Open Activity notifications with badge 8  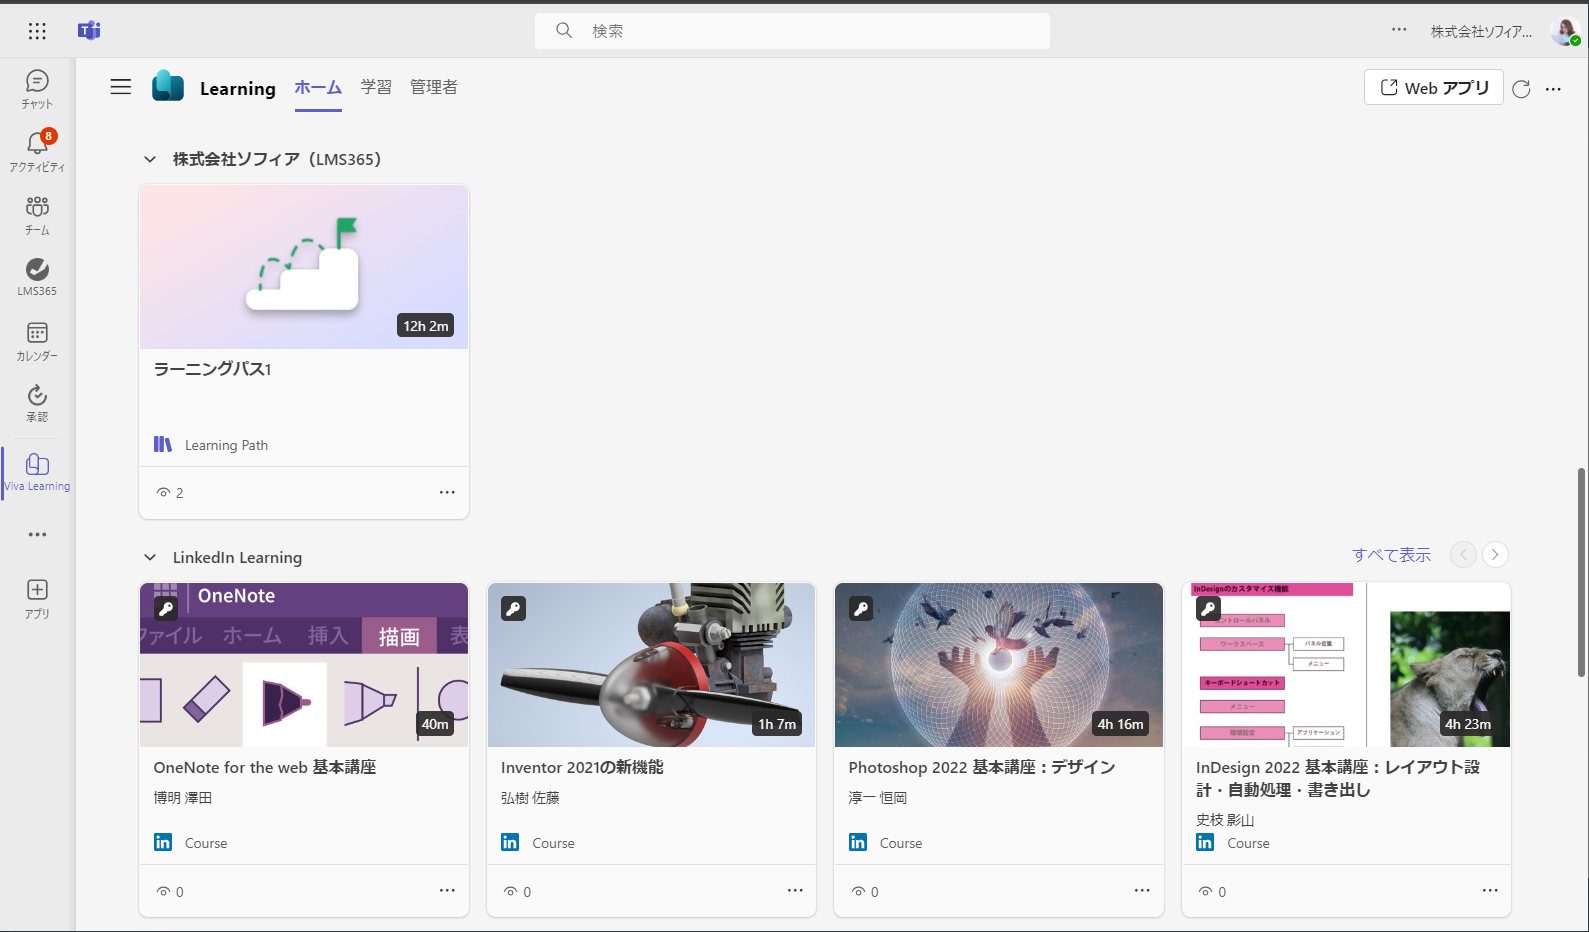(x=37, y=152)
